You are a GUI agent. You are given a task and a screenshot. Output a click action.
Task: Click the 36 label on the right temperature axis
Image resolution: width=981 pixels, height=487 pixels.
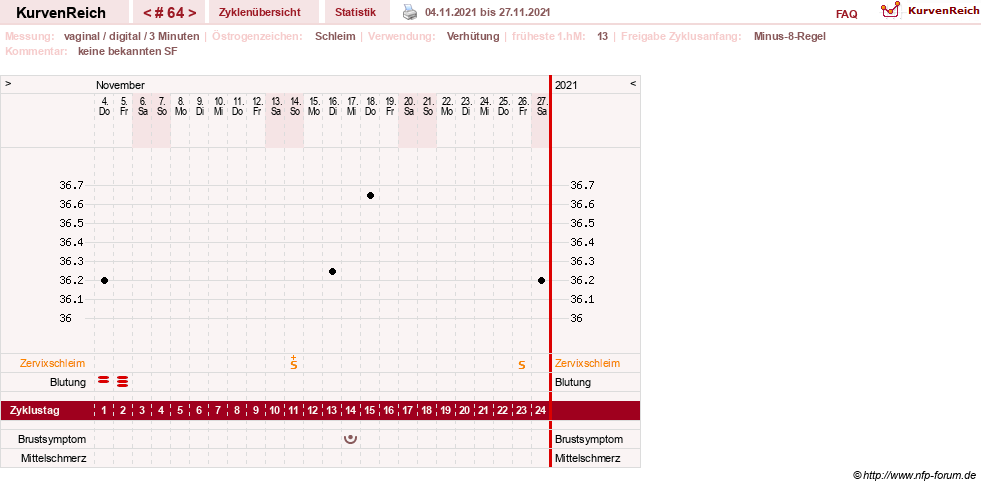click(x=576, y=318)
